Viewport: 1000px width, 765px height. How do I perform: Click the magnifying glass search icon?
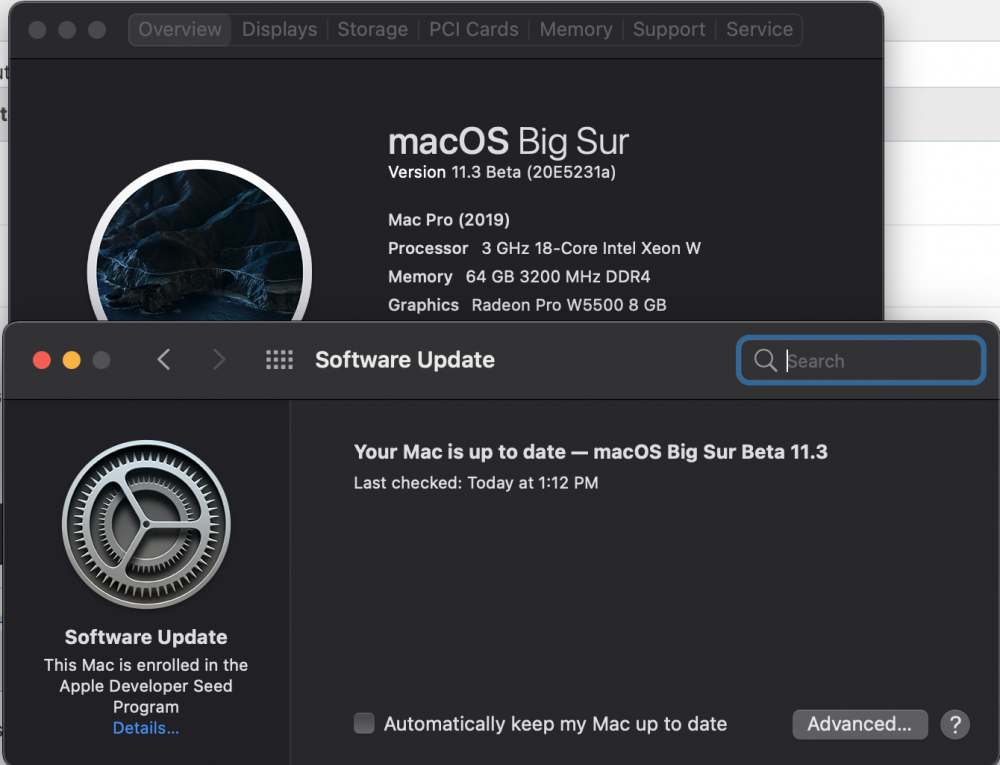765,360
